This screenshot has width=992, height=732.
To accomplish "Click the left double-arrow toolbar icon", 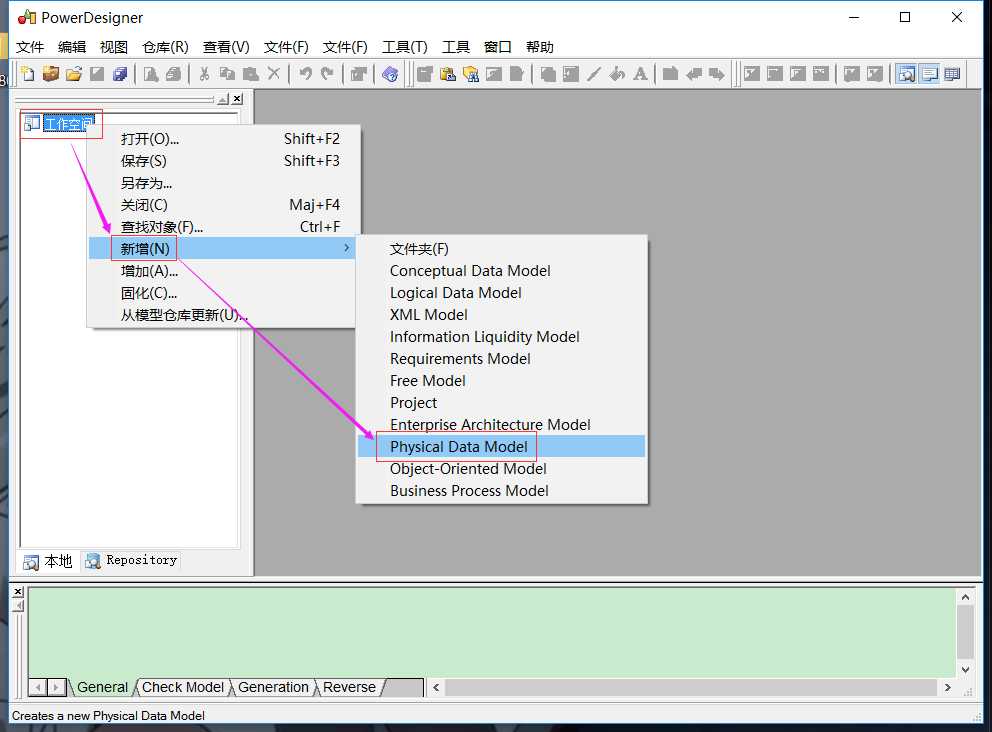I will pyautogui.click(x=694, y=74).
